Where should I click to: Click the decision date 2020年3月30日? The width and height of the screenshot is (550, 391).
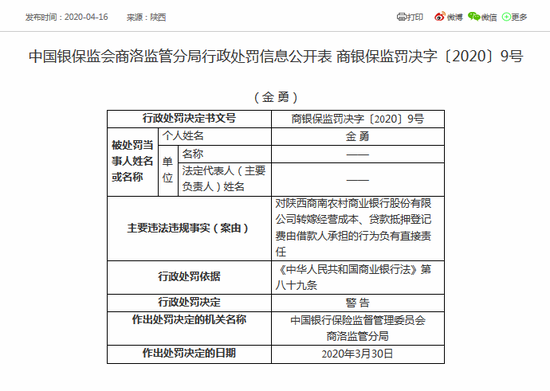(x=358, y=354)
